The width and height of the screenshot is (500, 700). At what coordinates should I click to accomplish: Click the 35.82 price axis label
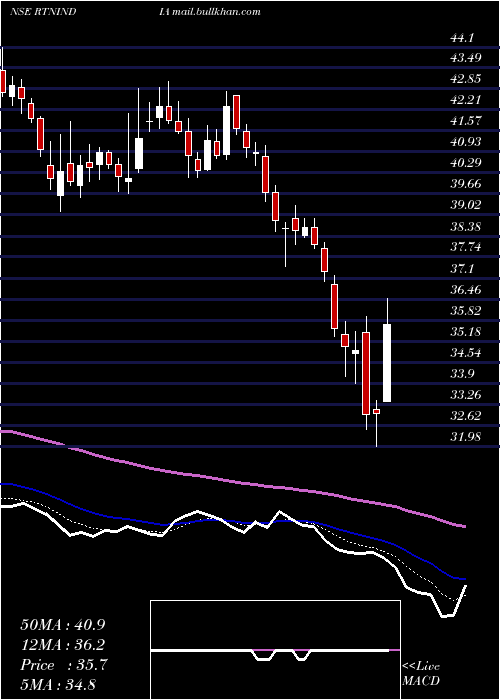pos(465,311)
